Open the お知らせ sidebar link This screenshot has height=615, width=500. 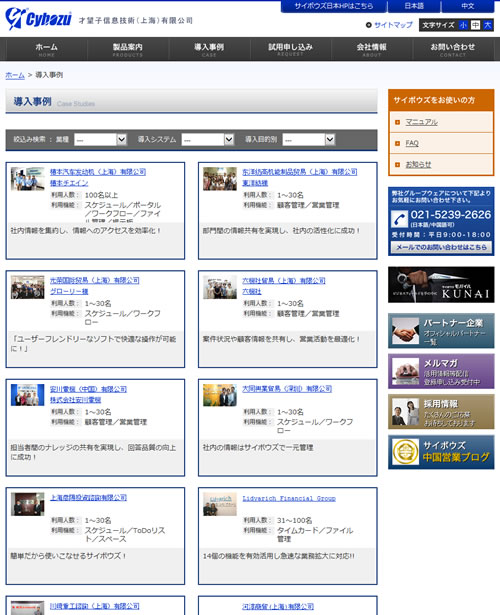pyautogui.click(x=418, y=164)
